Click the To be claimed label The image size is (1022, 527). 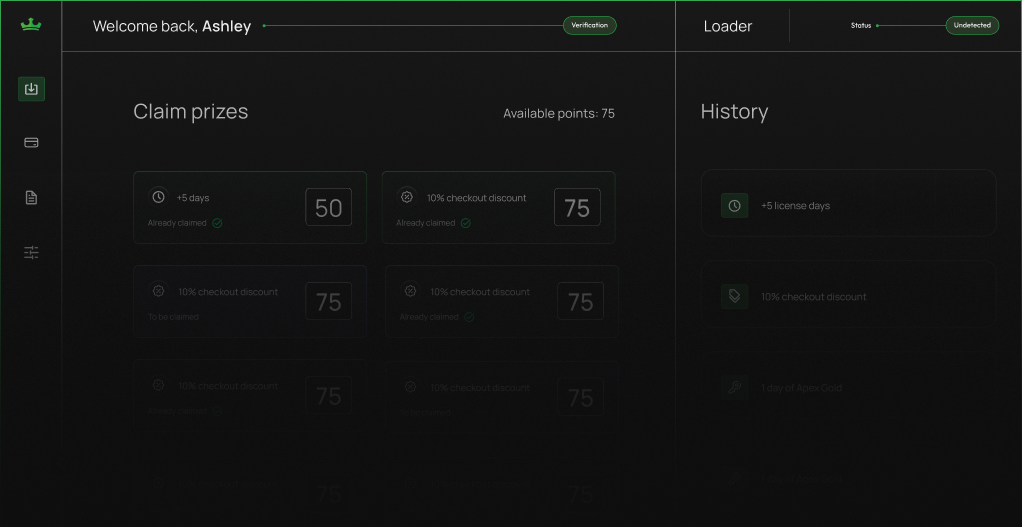173,317
